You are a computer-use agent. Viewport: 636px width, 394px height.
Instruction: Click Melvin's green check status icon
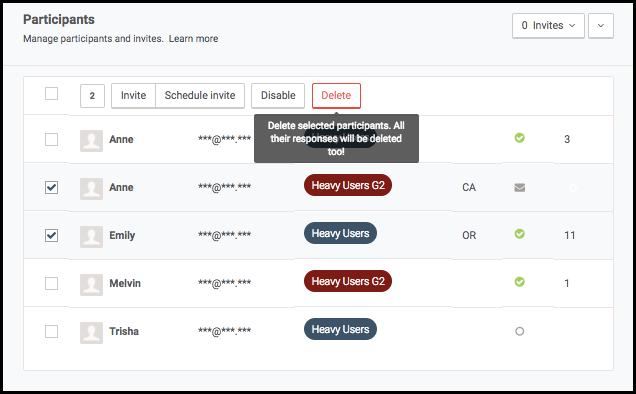coord(520,282)
